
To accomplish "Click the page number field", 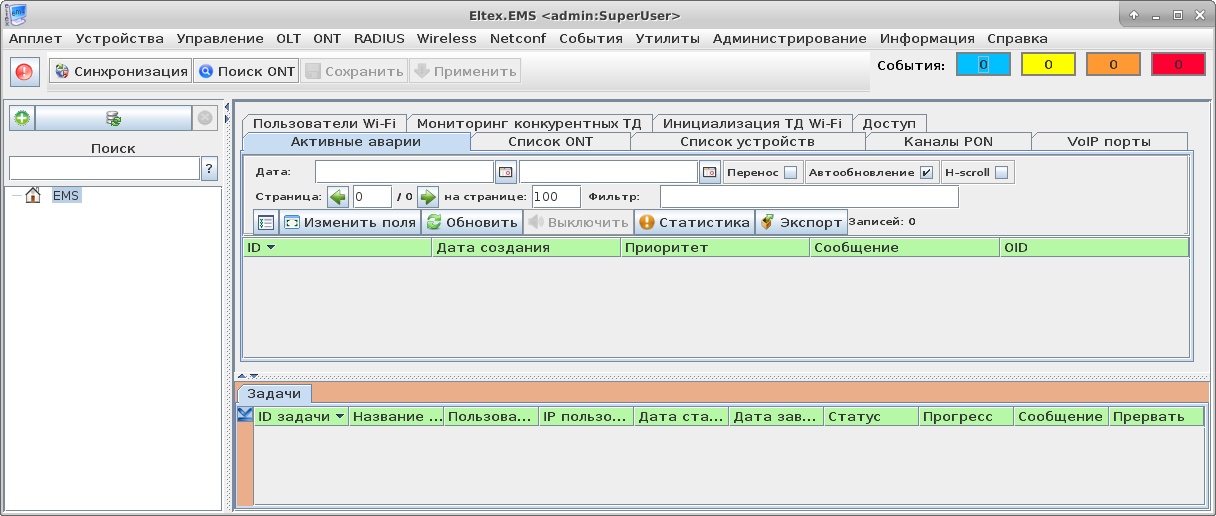I will tap(372, 197).
